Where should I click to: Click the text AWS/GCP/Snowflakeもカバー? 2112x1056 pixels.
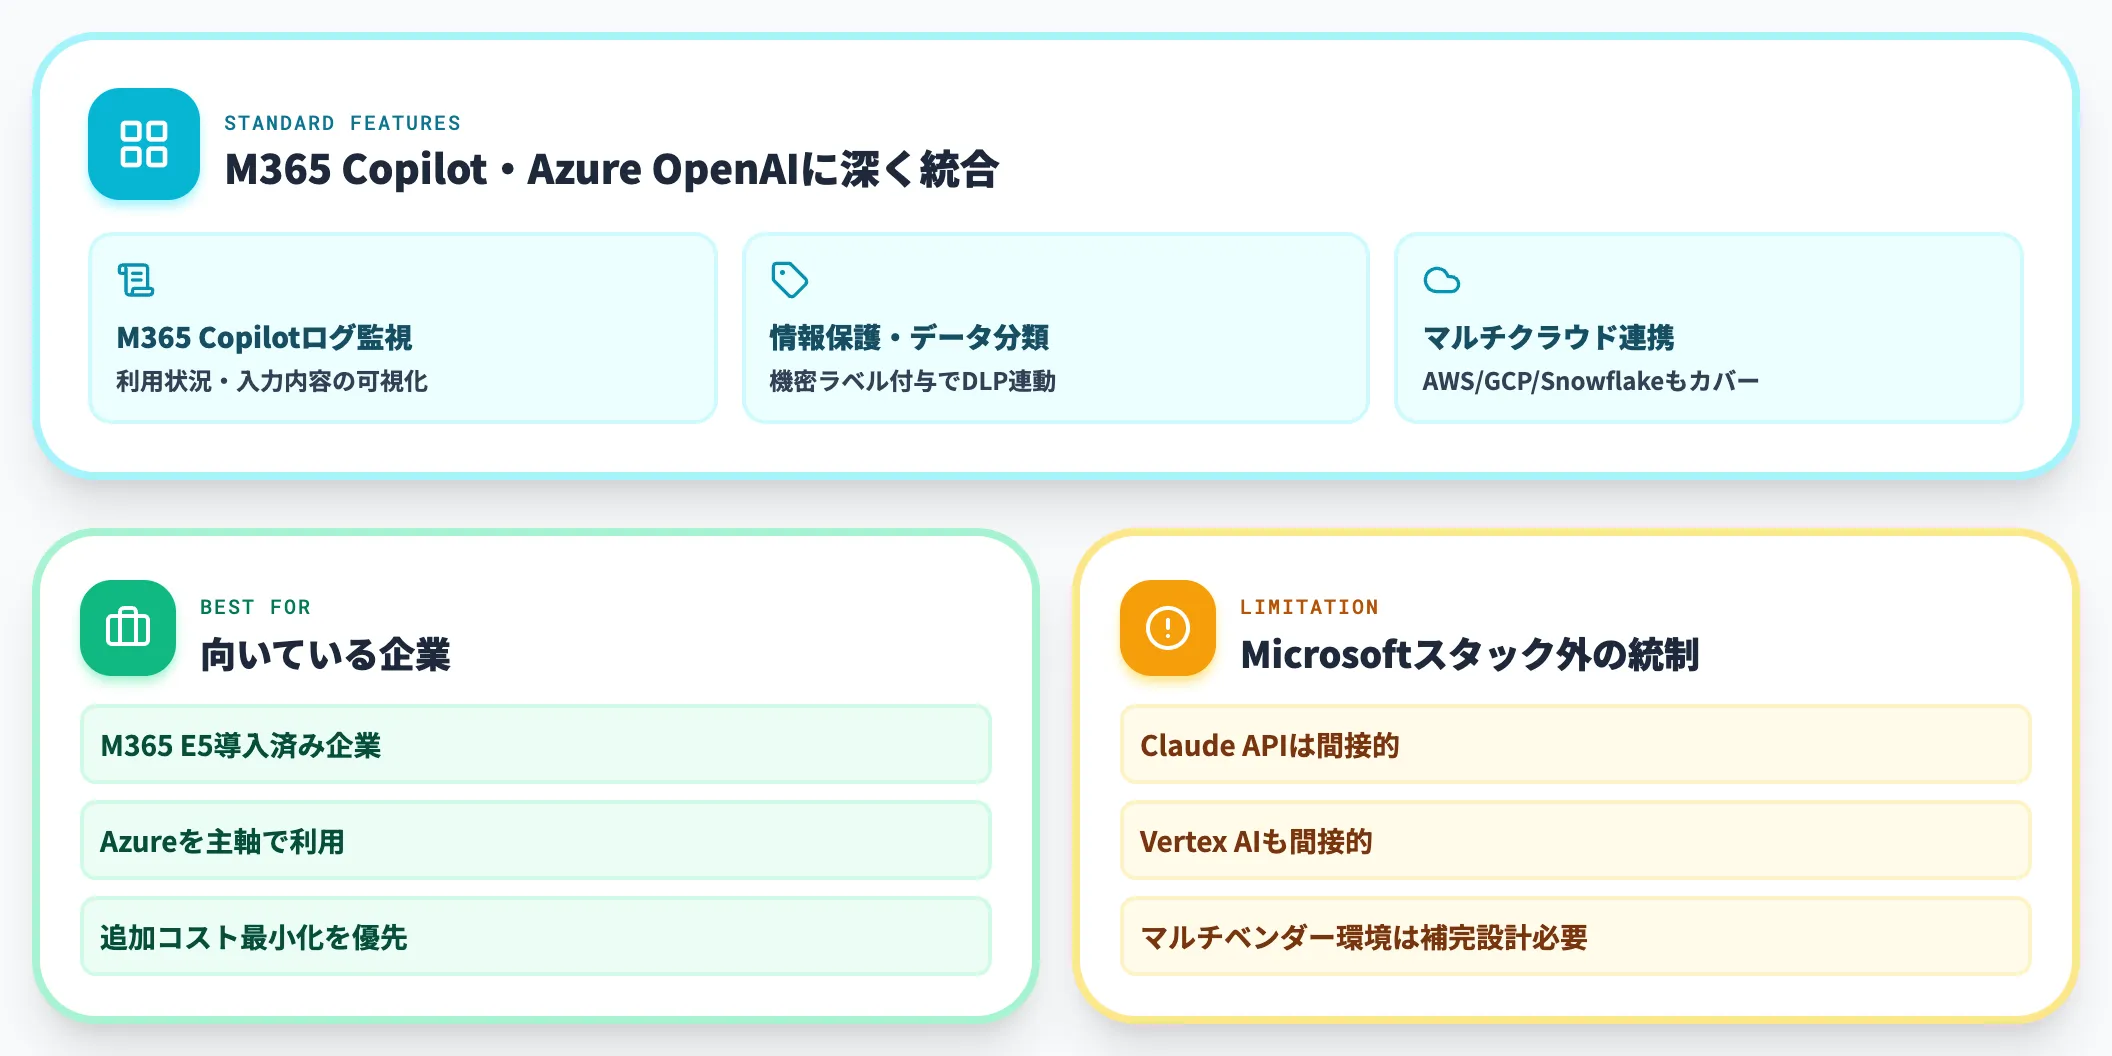[1590, 381]
